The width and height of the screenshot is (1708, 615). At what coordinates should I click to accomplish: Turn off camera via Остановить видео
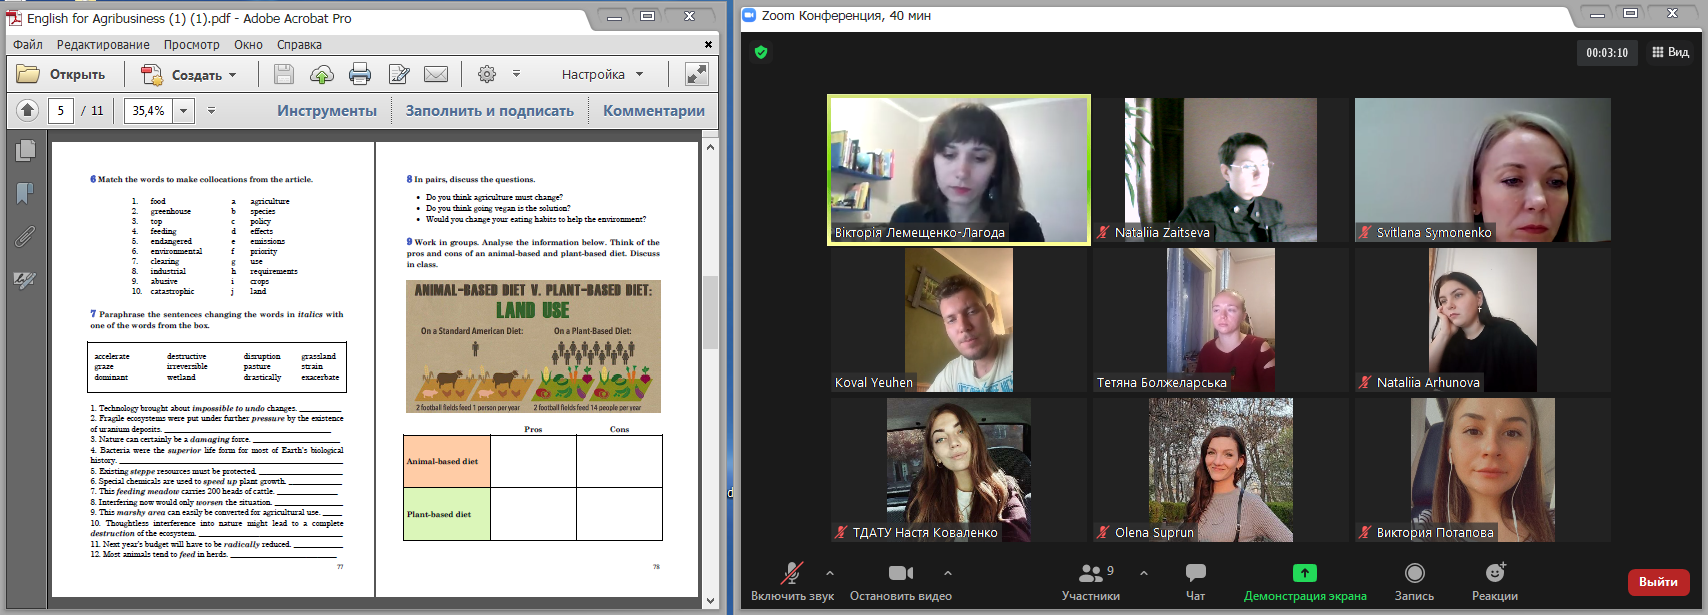click(x=900, y=582)
